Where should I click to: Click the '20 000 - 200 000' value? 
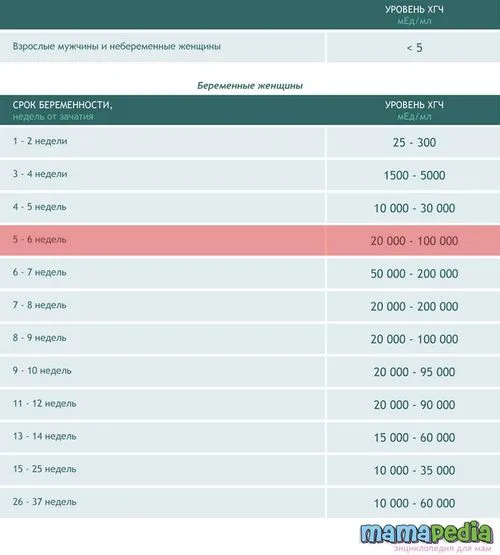(414, 307)
